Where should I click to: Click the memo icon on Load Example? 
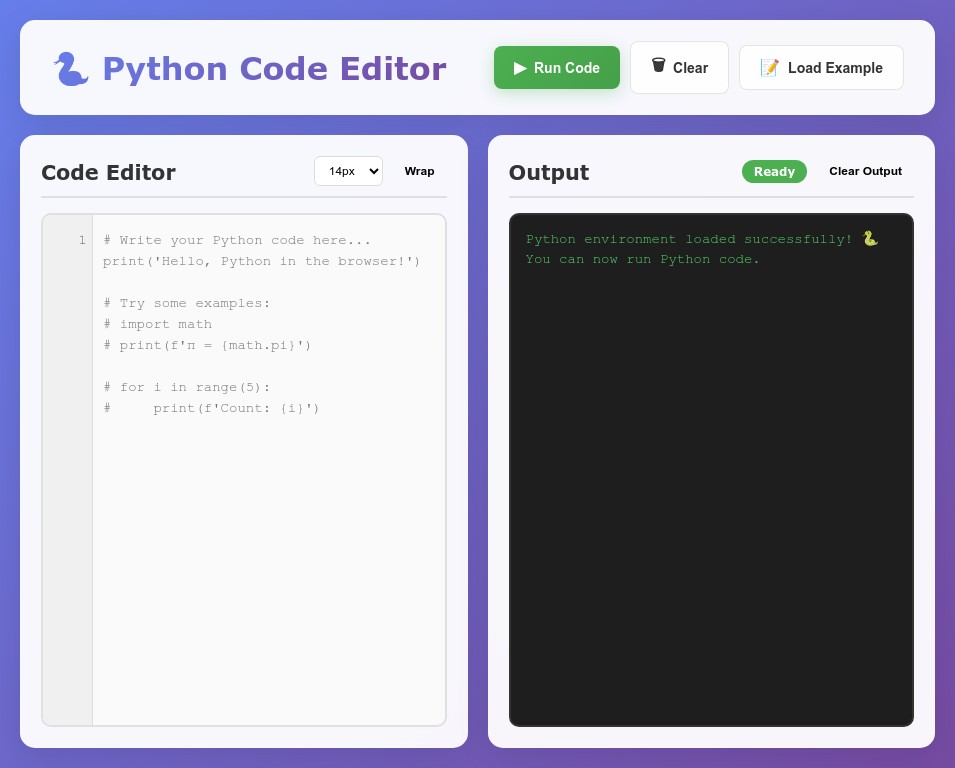click(x=770, y=68)
